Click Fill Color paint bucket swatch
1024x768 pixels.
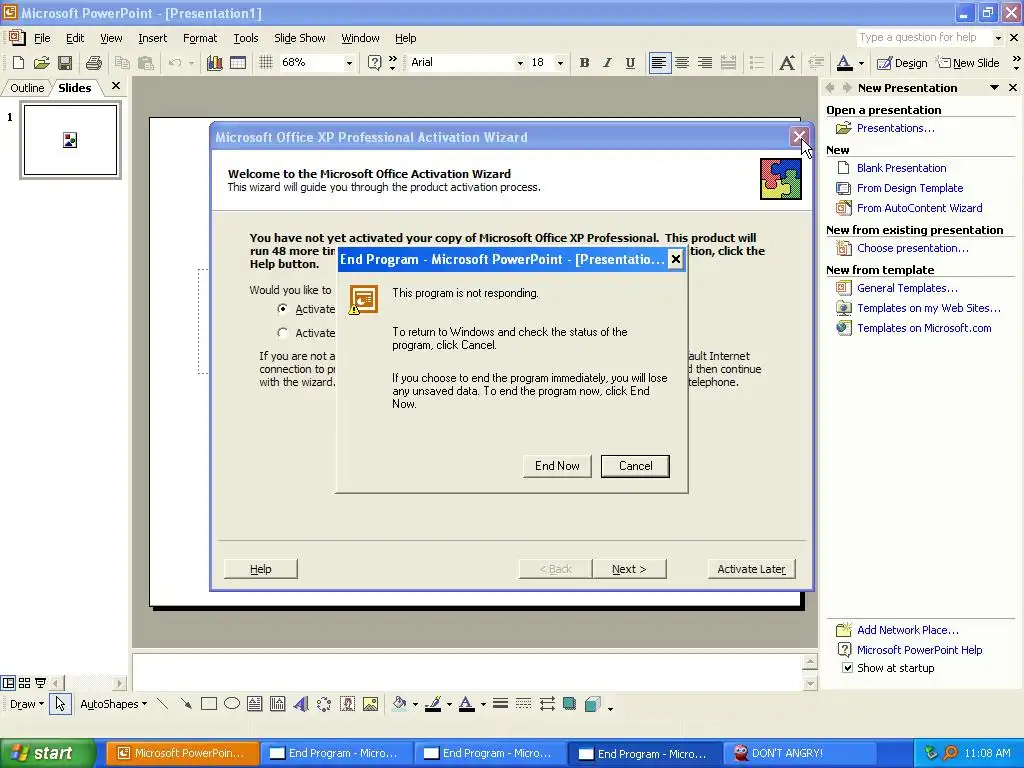click(400, 704)
